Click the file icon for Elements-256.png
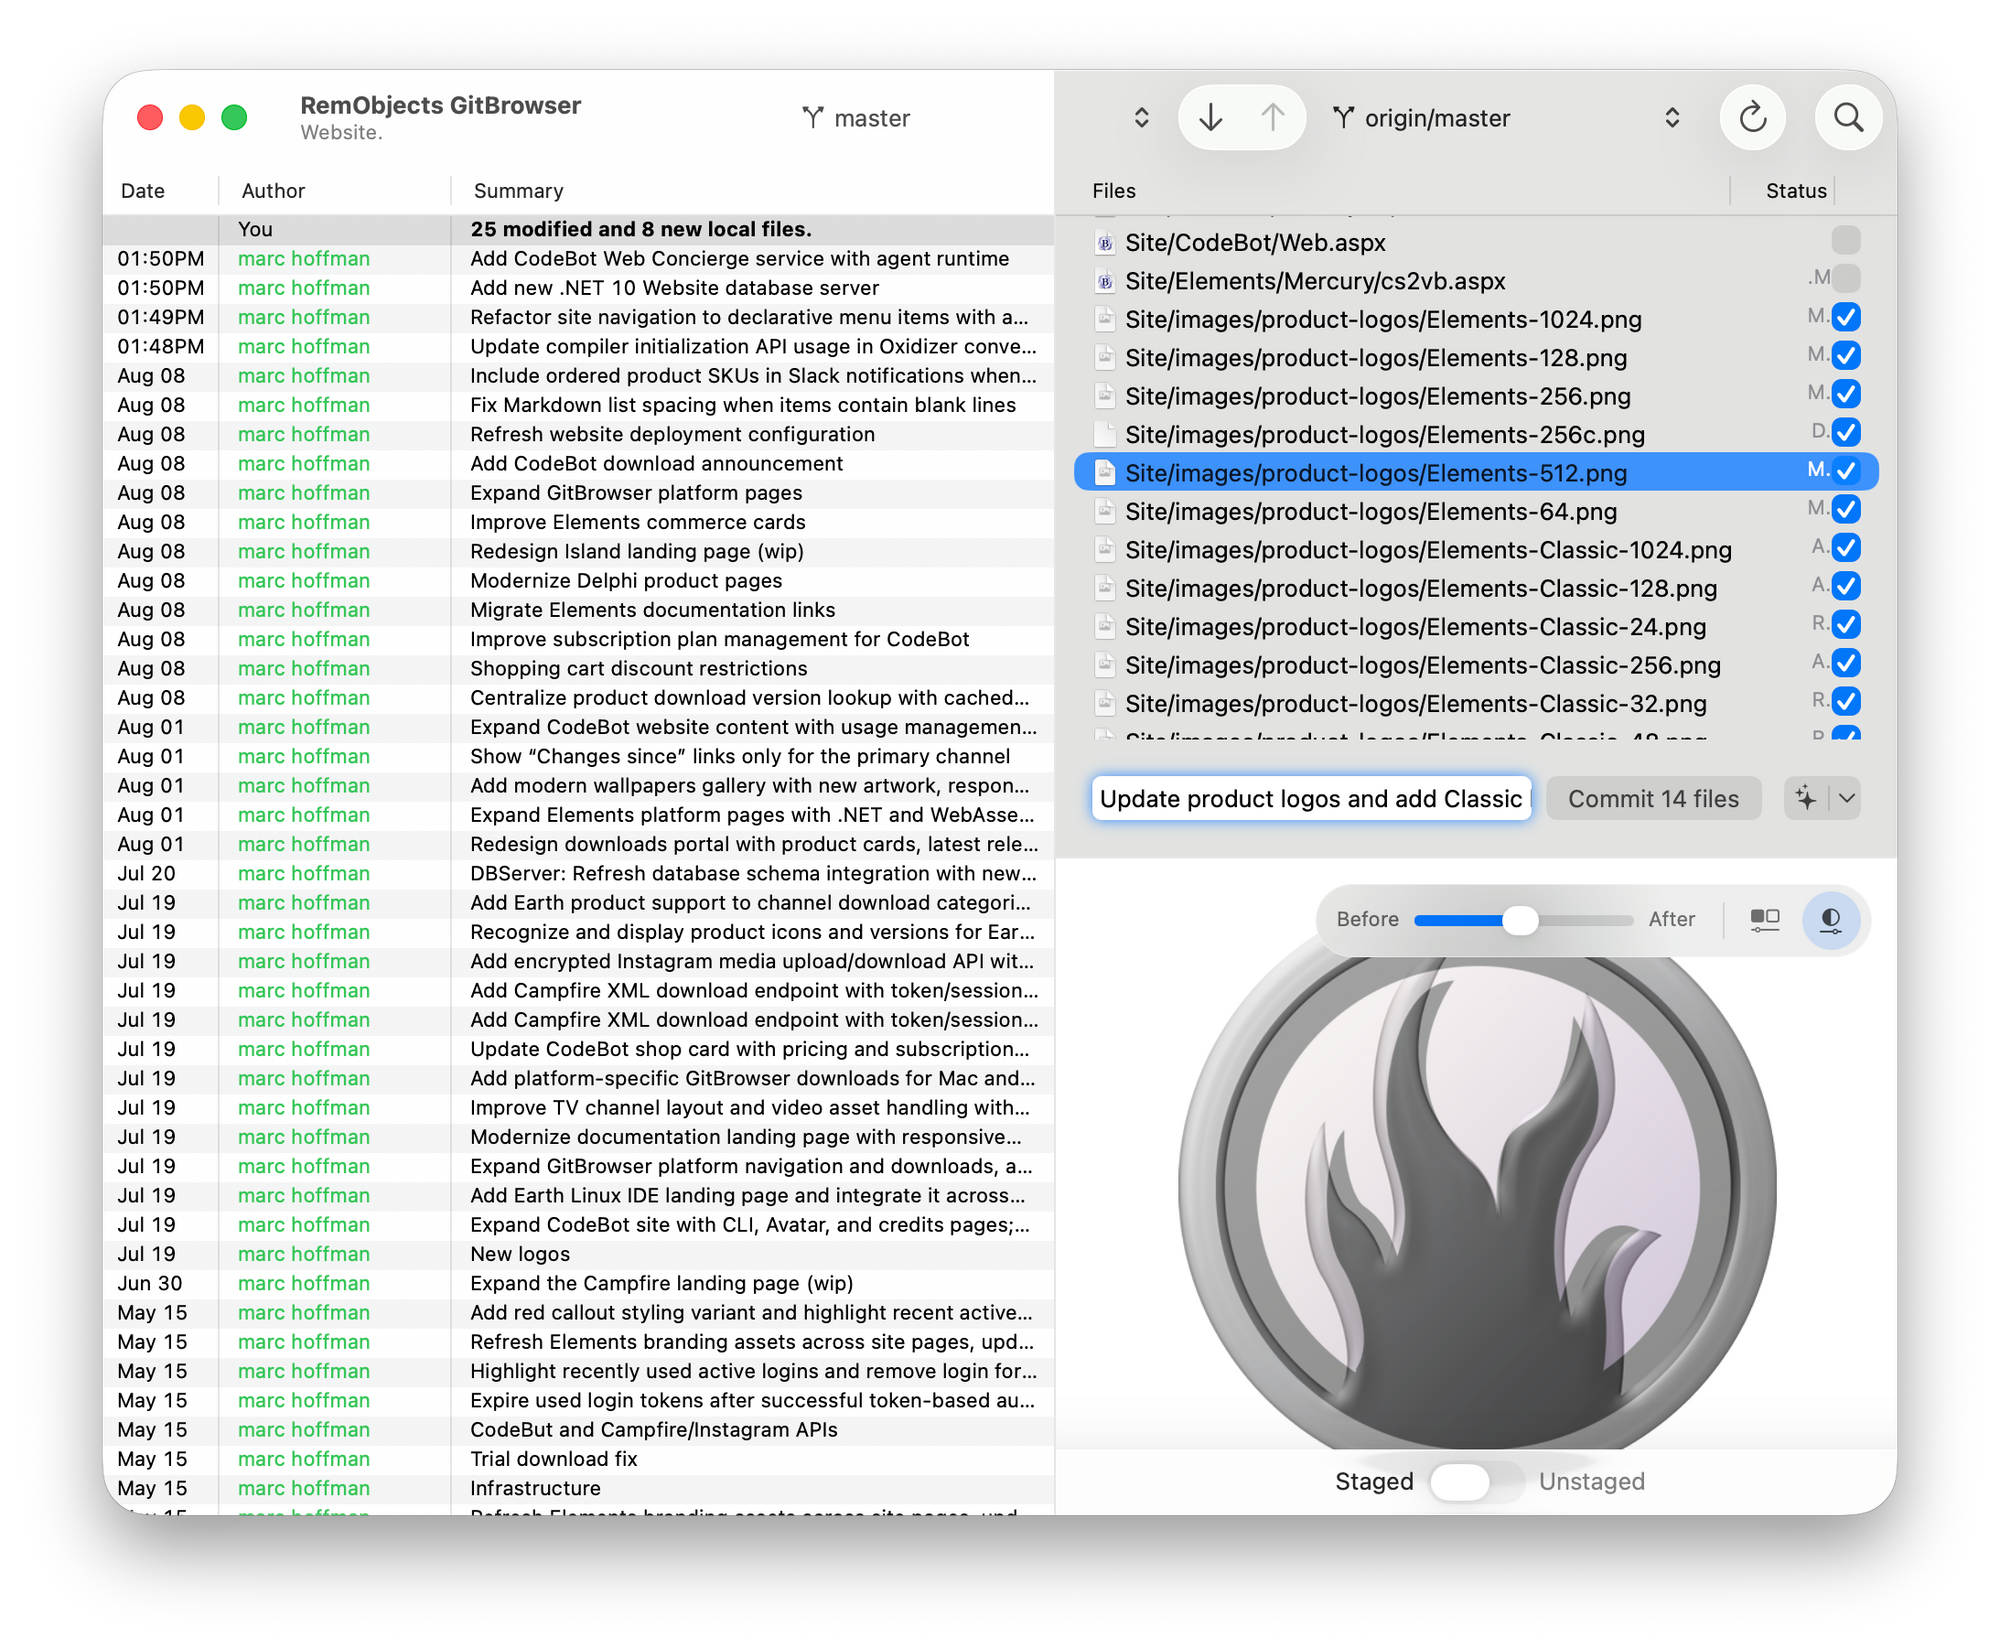 pos(1105,396)
